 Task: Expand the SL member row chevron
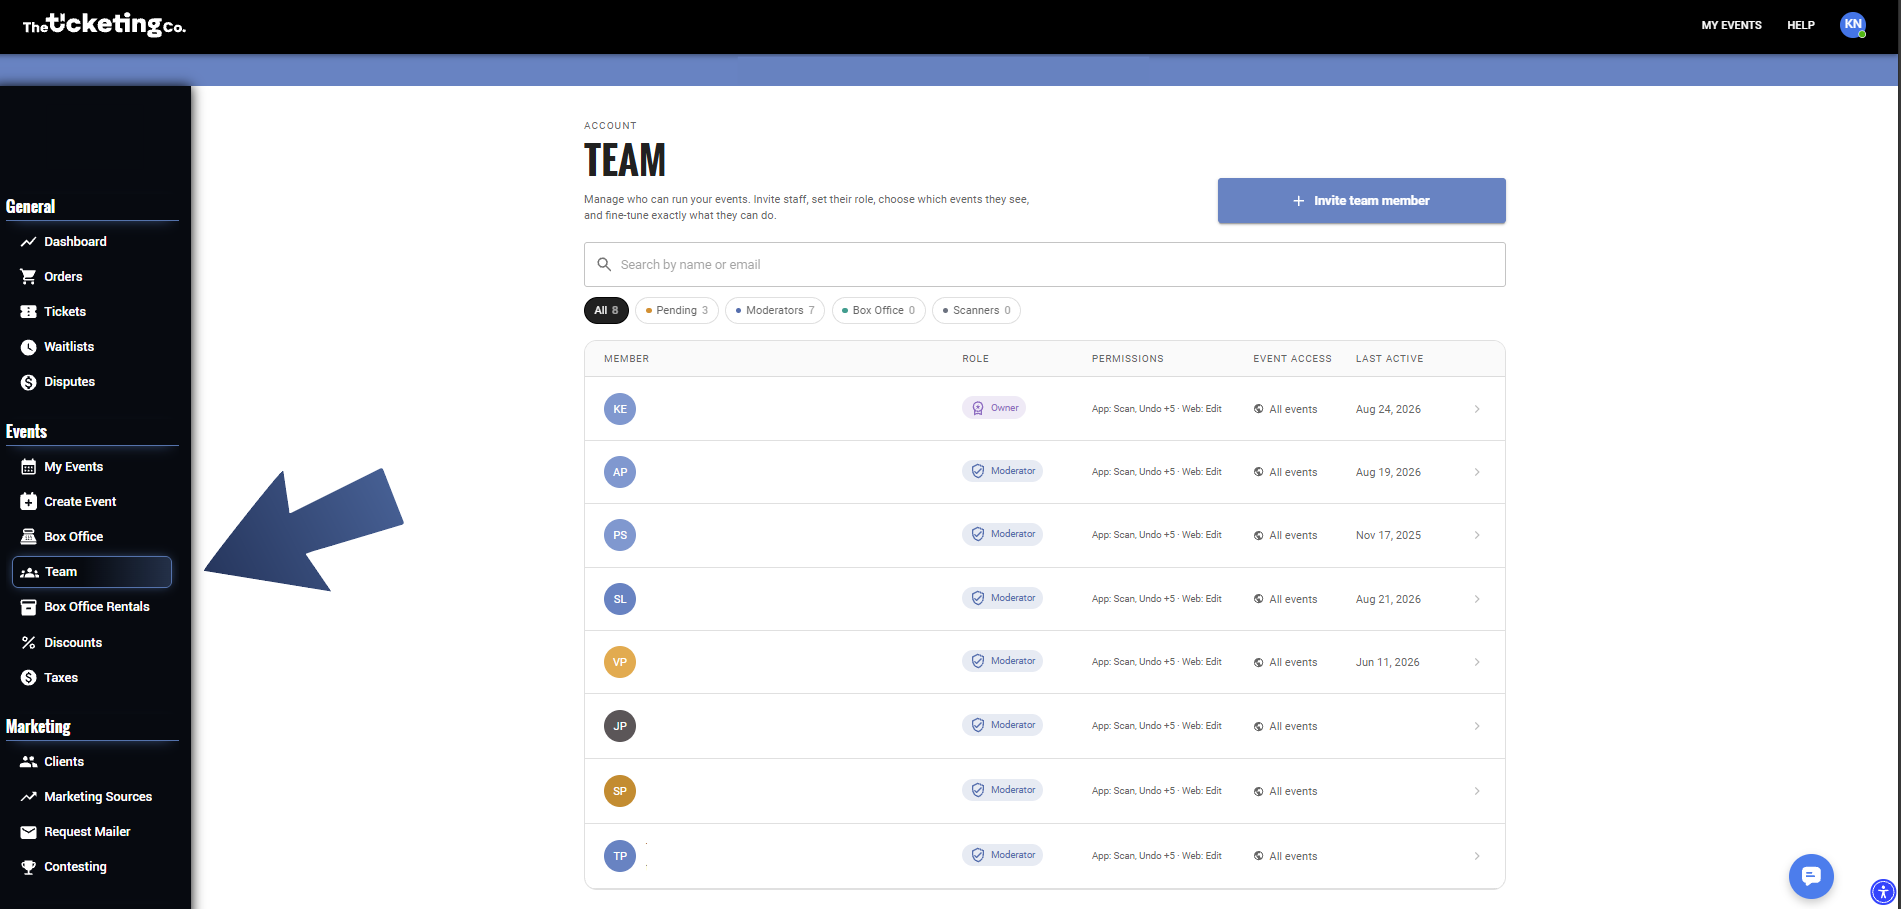tap(1477, 599)
